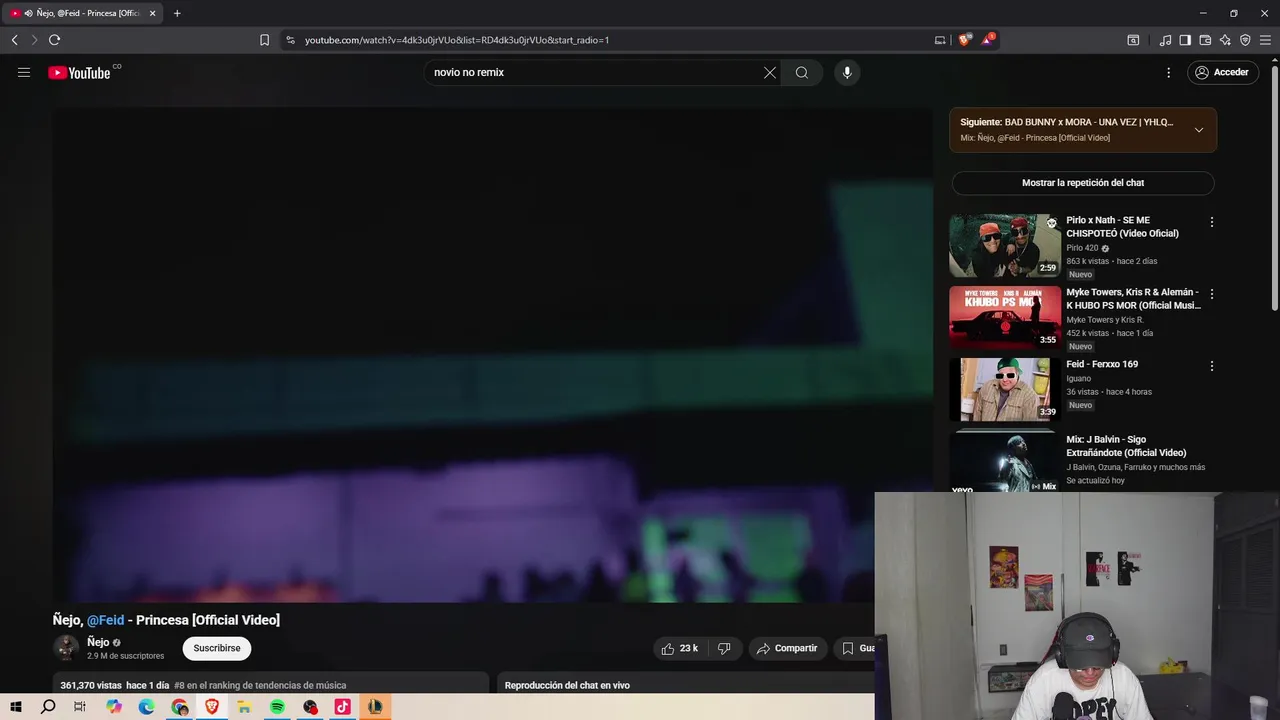1280x720 pixels.
Task: Reload the page with the refresh icon
Action: click(54, 40)
